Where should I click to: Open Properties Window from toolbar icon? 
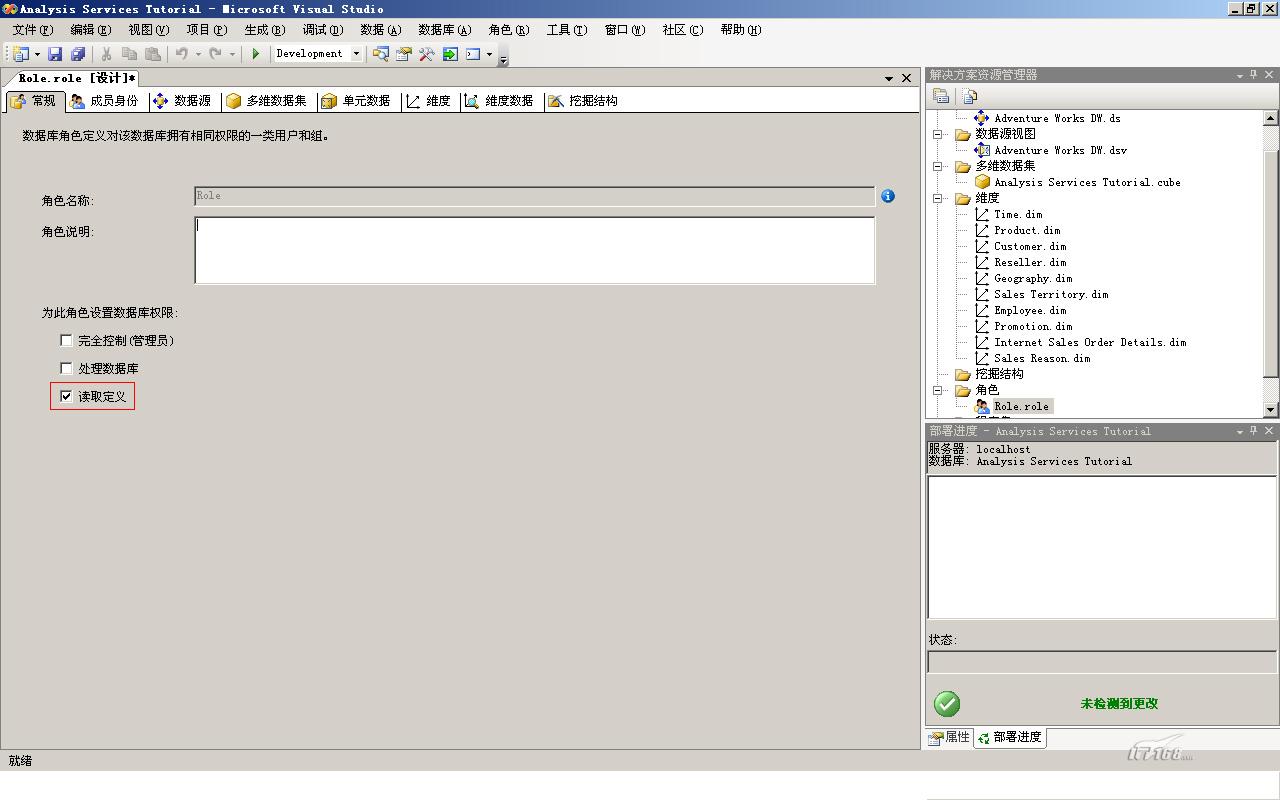coord(404,54)
